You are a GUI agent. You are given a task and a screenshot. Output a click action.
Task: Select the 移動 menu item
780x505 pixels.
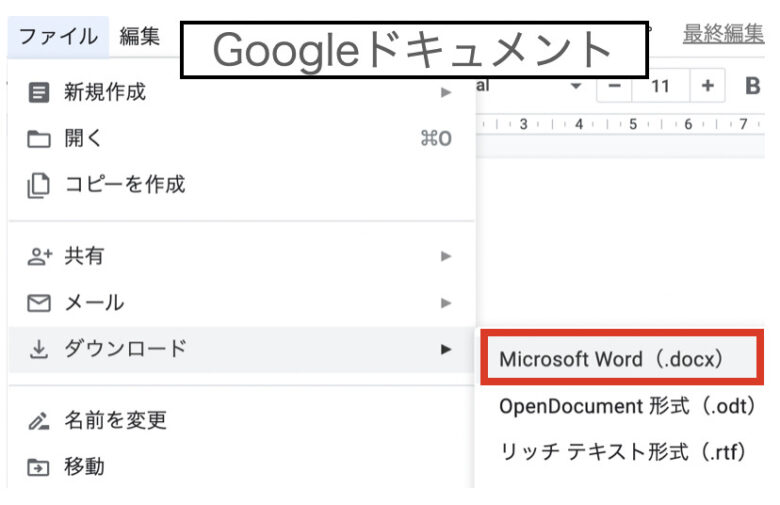242,467
